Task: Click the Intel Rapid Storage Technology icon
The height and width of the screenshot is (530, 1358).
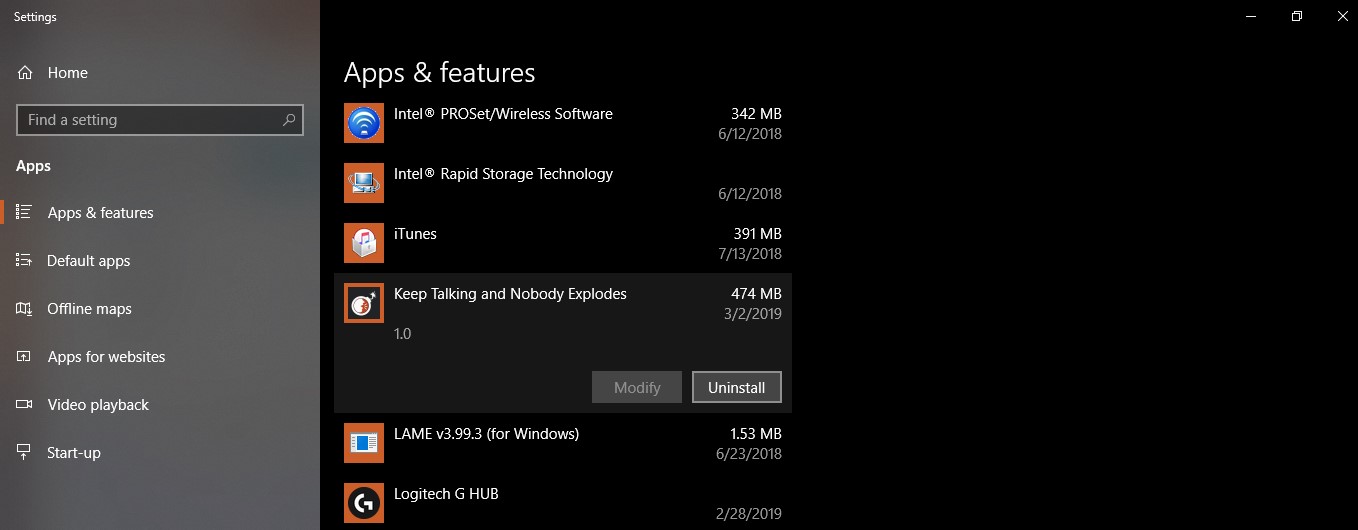Action: (364, 183)
